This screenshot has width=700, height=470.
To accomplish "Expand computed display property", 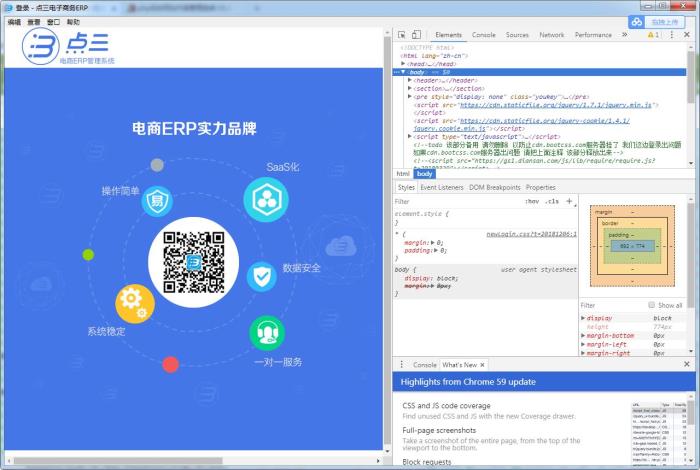I will click(583, 318).
